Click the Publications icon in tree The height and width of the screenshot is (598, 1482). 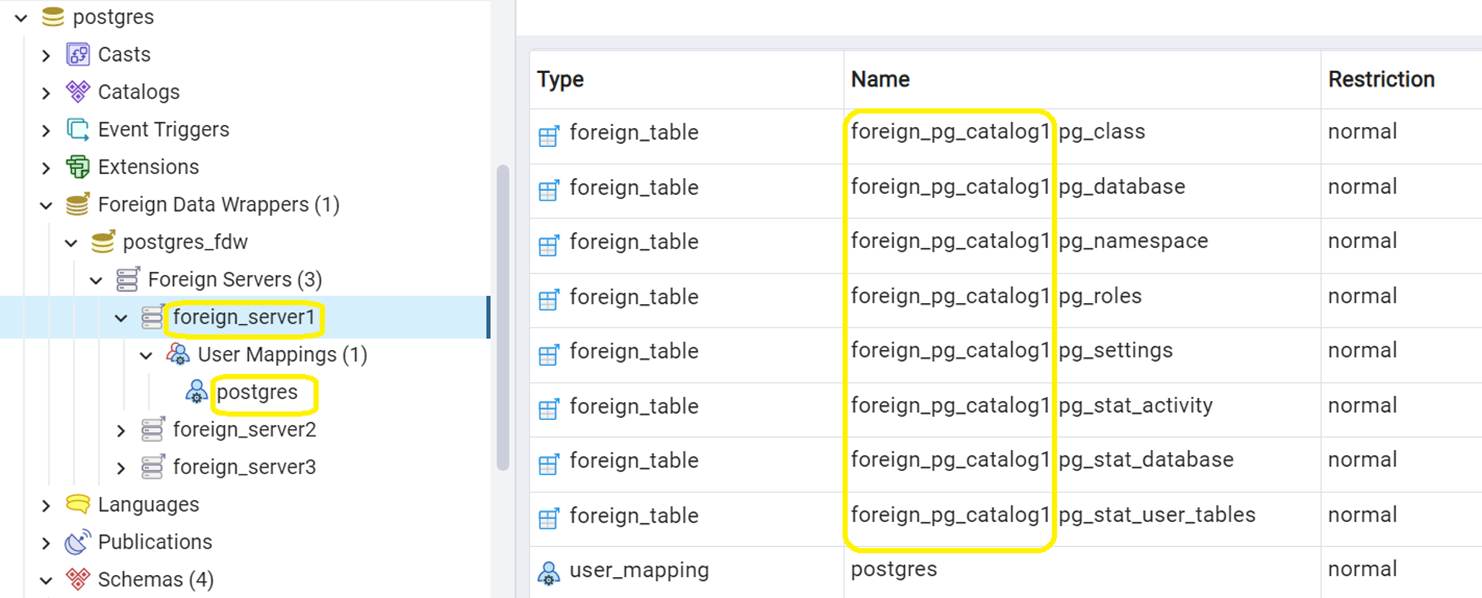77,542
